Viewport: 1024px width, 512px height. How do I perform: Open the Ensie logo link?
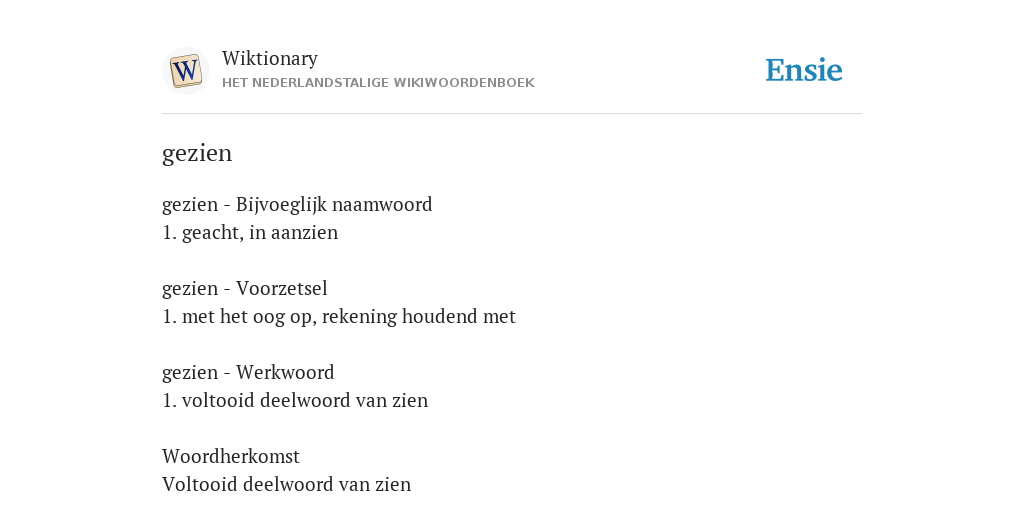[804, 71]
